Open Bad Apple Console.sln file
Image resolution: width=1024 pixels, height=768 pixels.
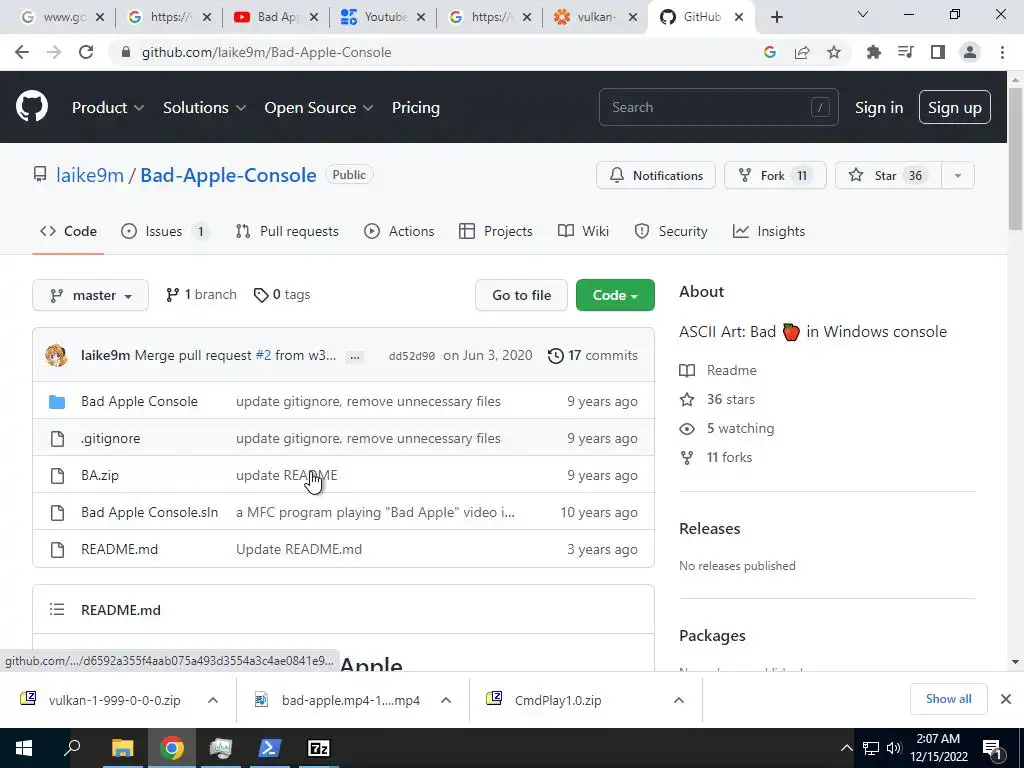coord(150,513)
